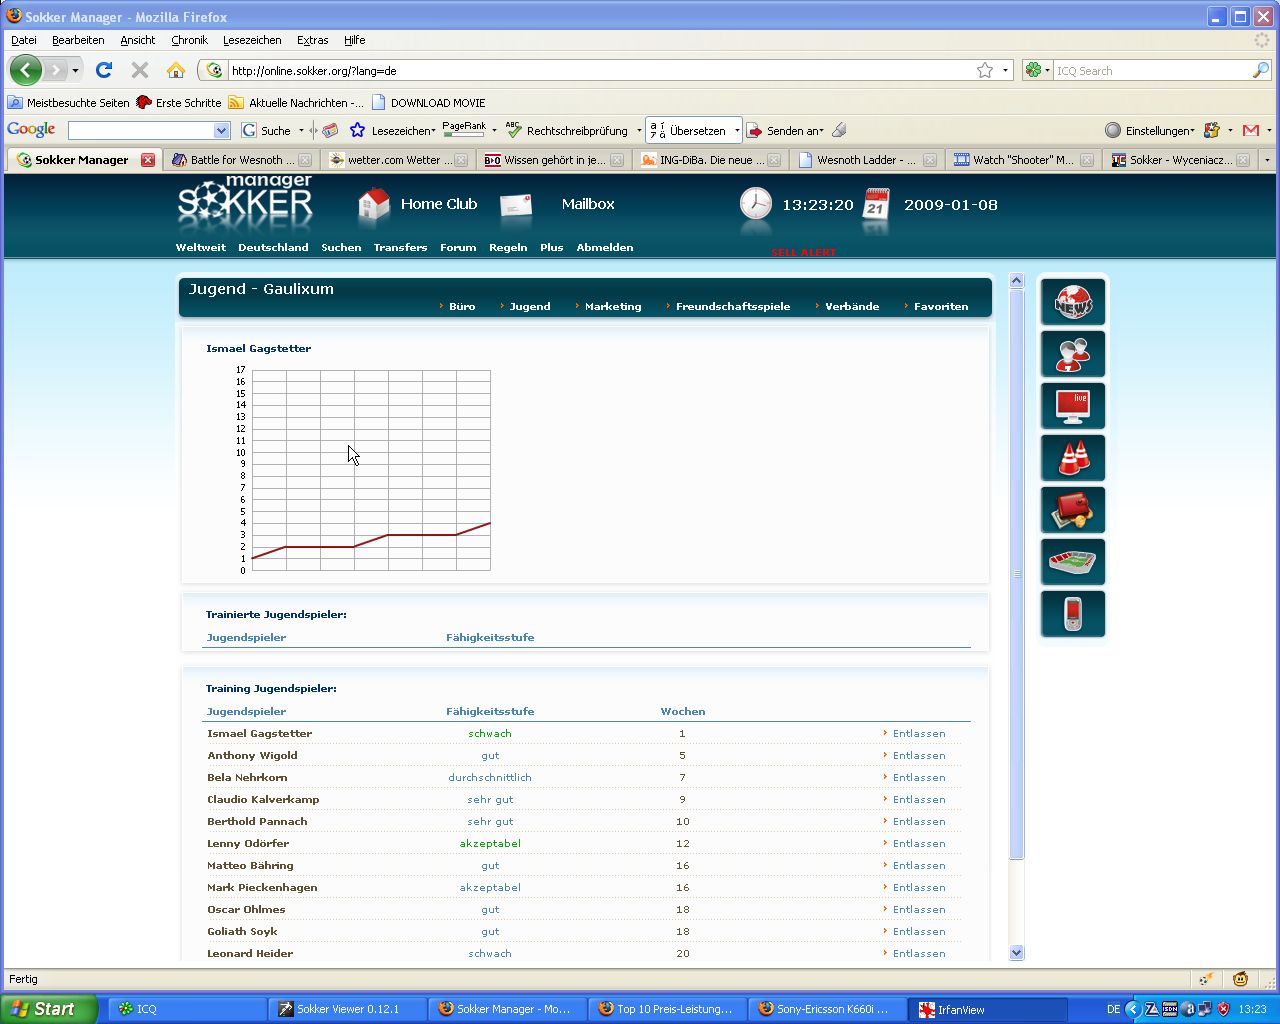Expand the Einstellungen toolbar dropdown
Screen dimensions: 1280x1024
(1192, 131)
